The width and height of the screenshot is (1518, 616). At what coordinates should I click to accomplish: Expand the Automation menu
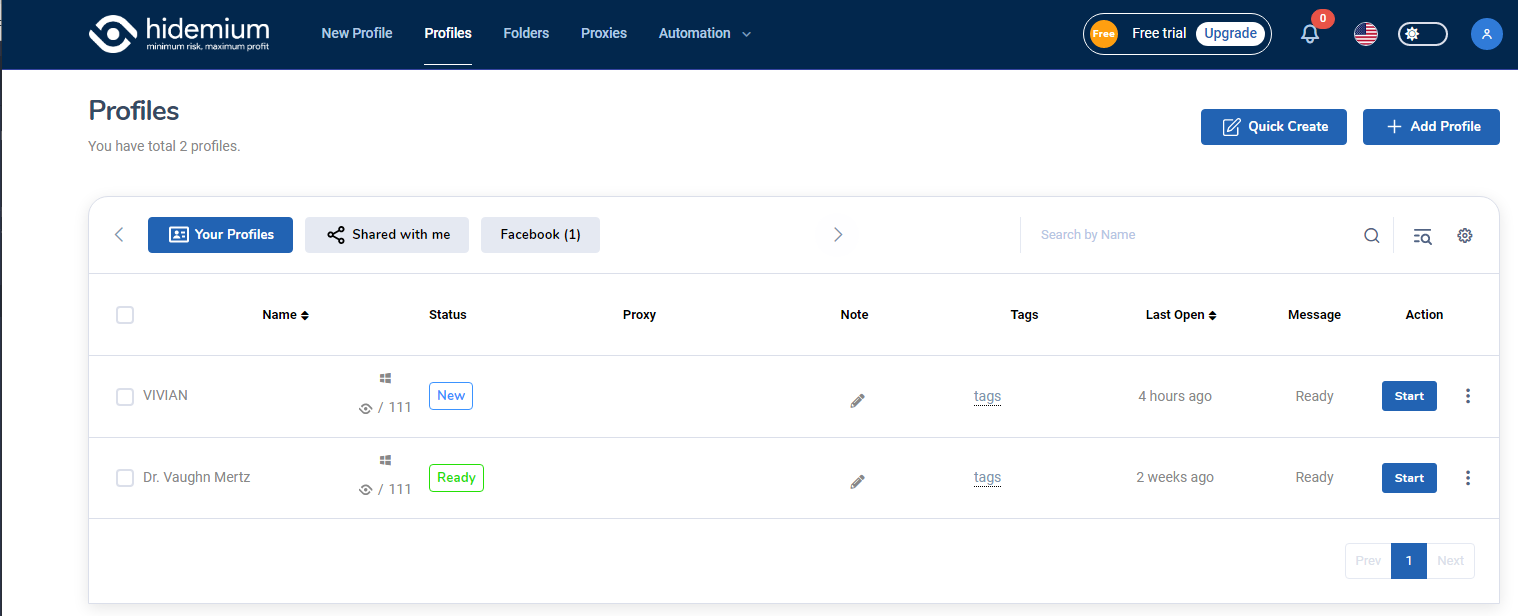704,33
